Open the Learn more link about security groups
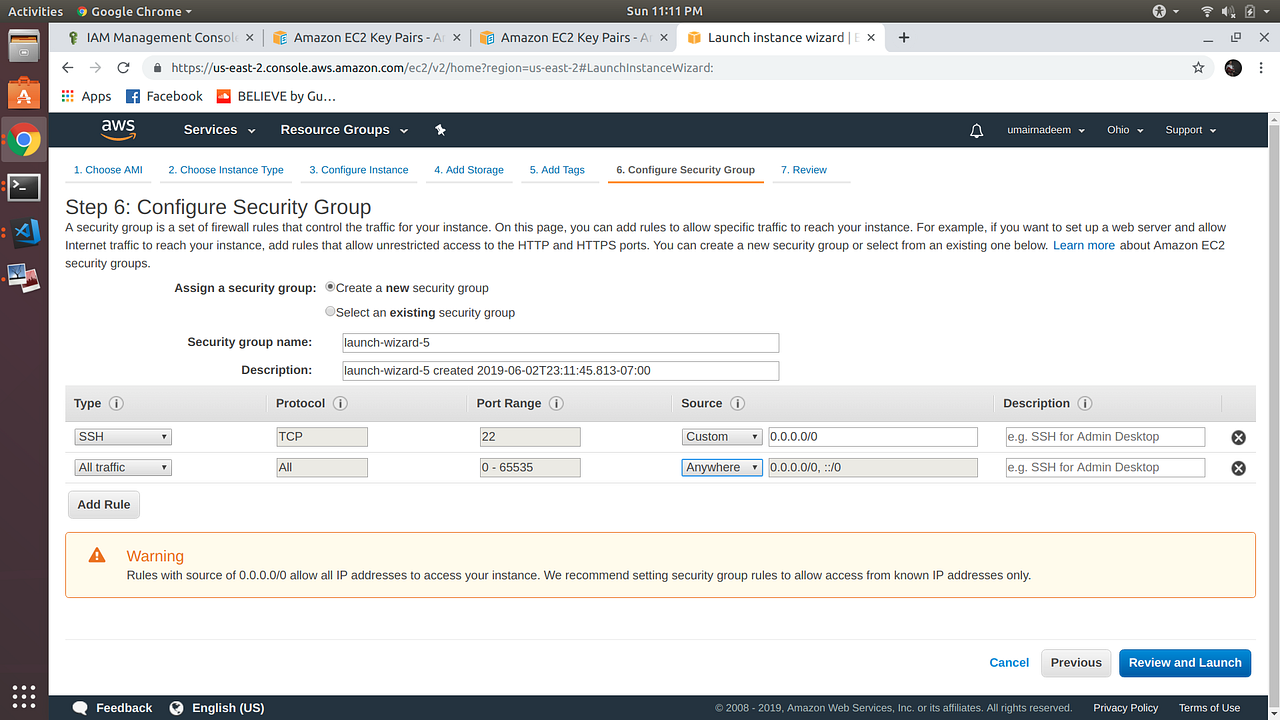This screenshot has height=720, width=1280. (x=1083, y=245)
